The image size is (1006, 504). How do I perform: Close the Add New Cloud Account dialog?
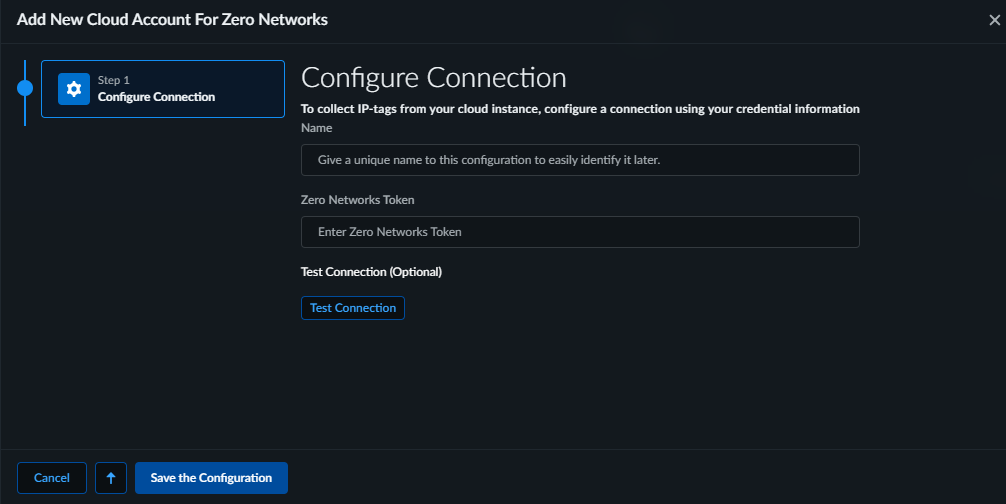(993, 20)
